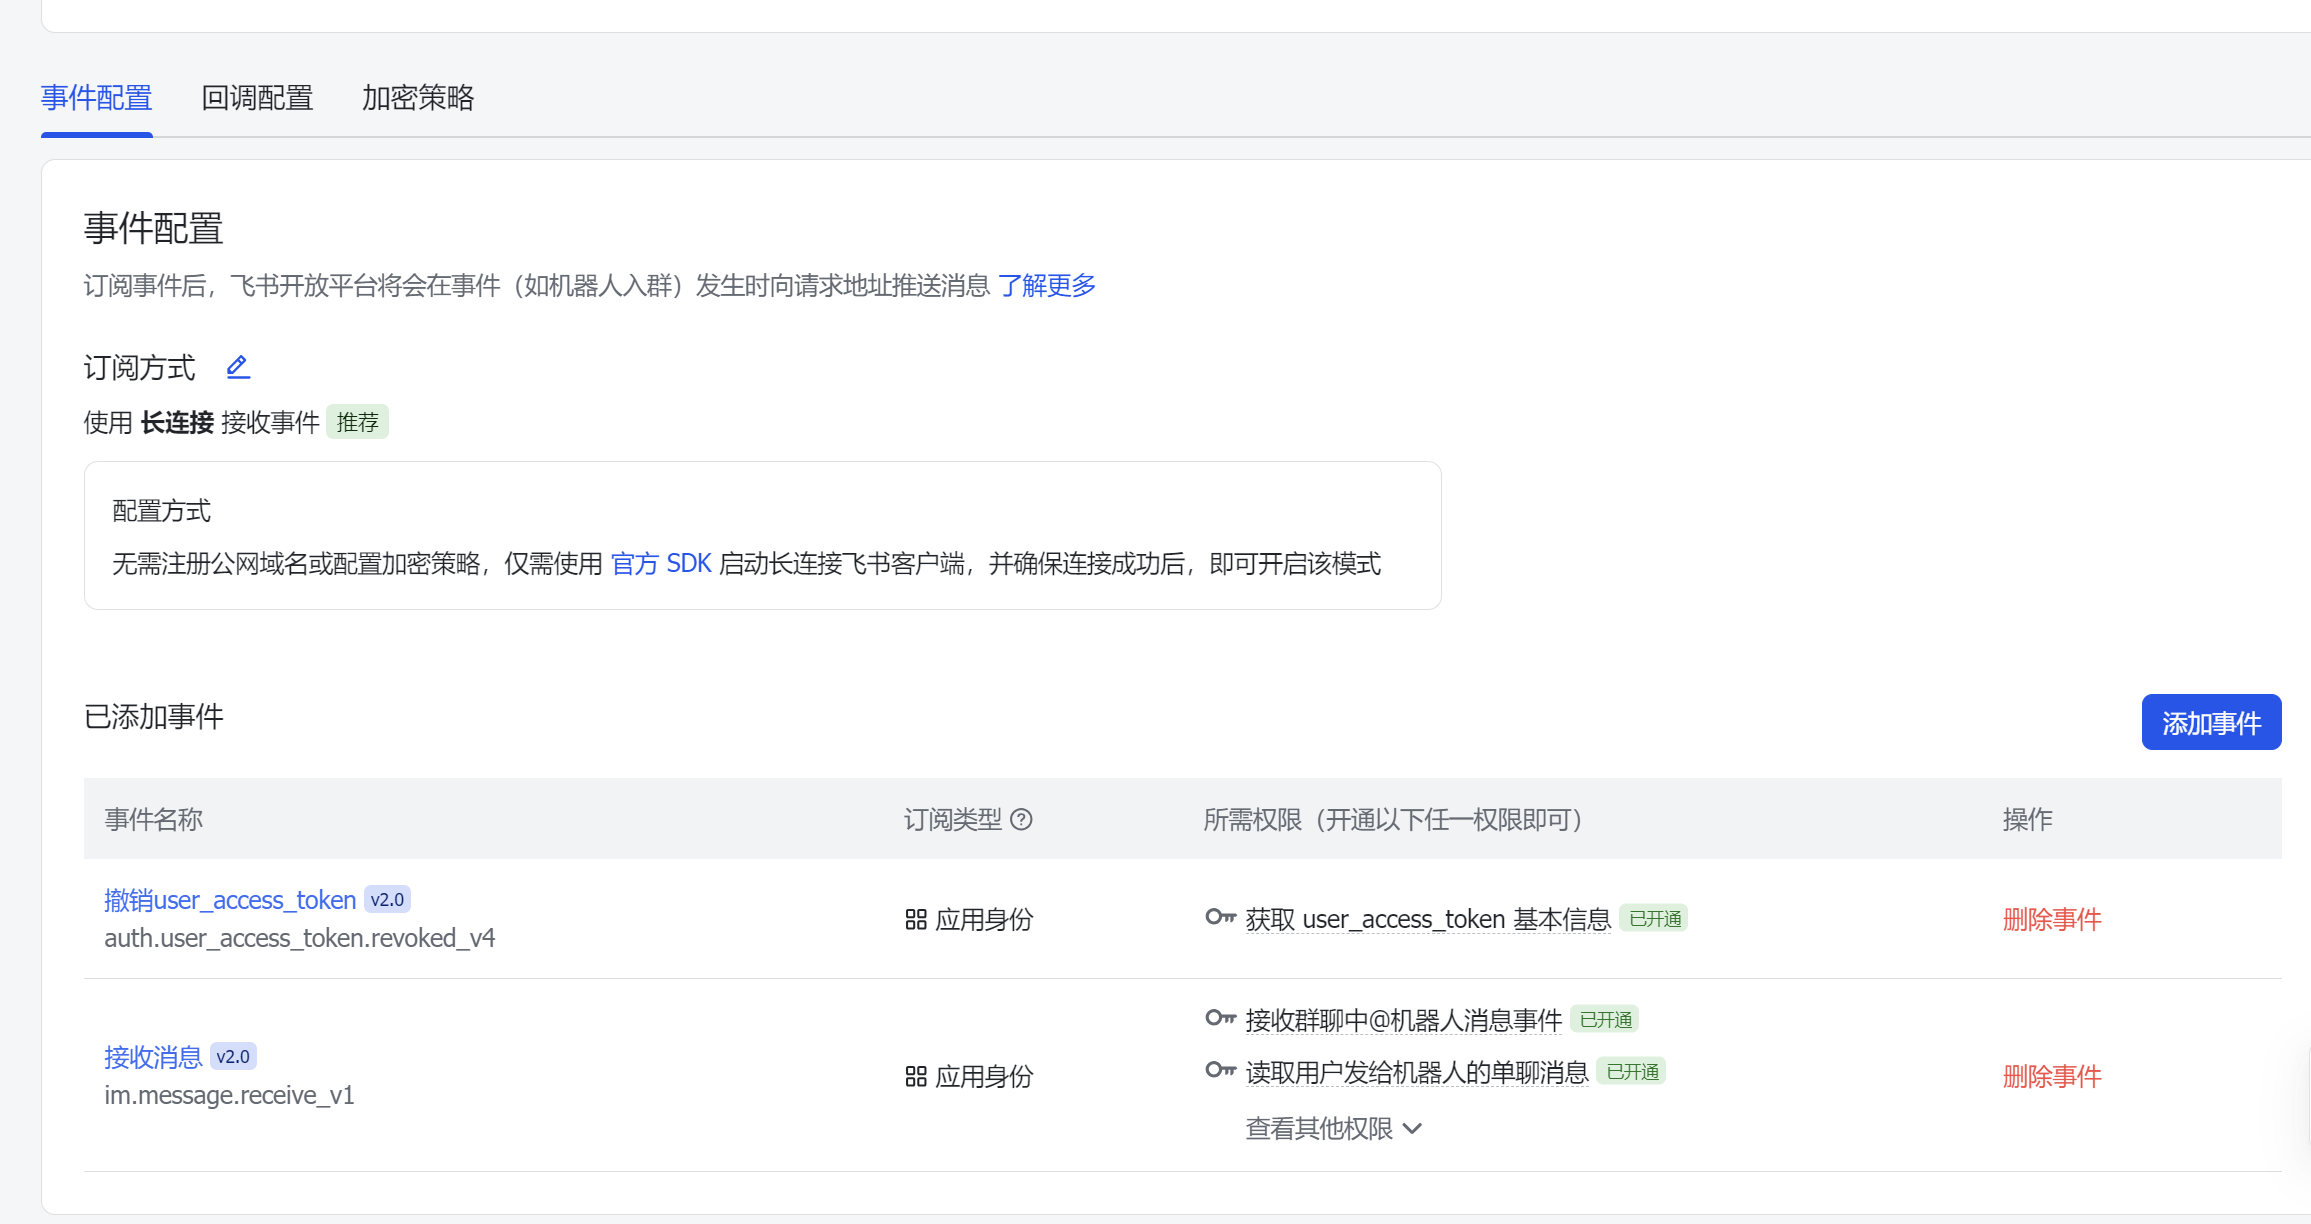Click the key icon beside 读取用户发给机器人的单聊消息
2311x1224 pixels.
coord(1220,1071)
